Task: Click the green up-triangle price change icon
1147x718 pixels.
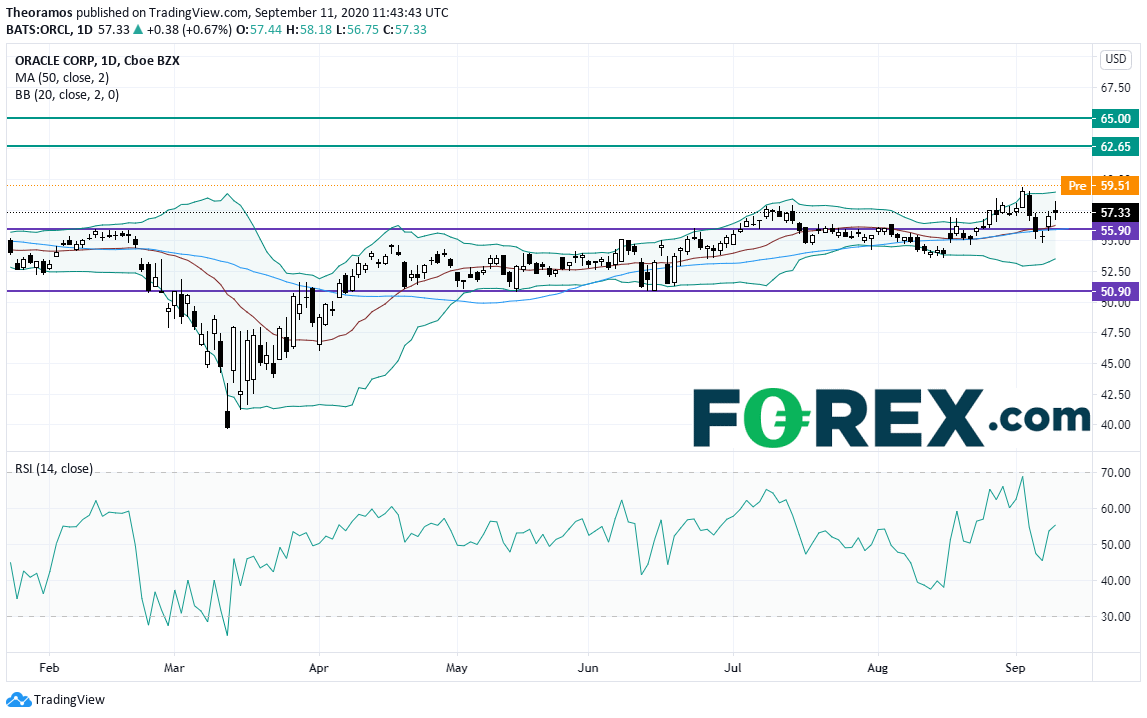Action: point(138,29)
